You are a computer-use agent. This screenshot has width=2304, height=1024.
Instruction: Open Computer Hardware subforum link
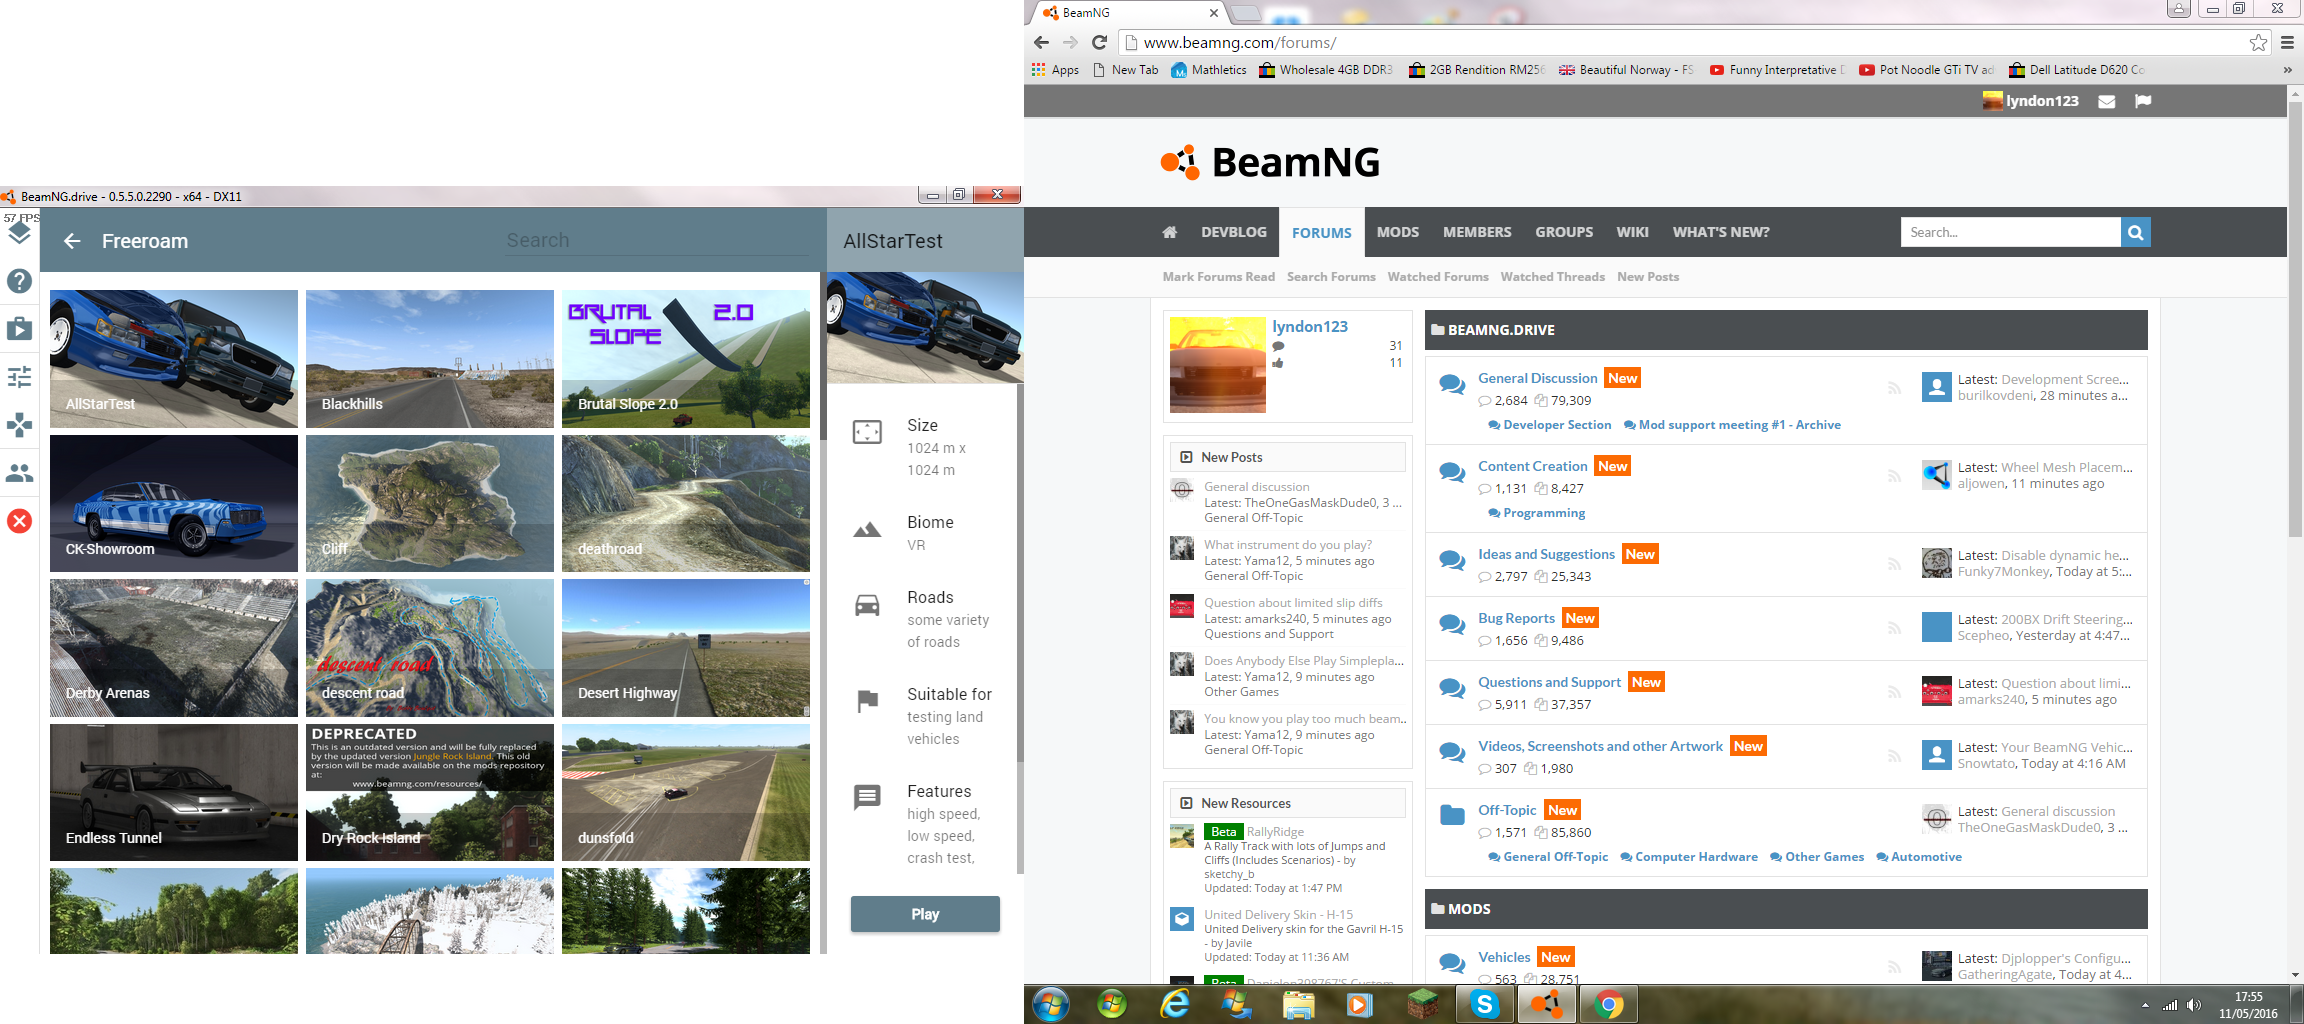click(1696, 857)
